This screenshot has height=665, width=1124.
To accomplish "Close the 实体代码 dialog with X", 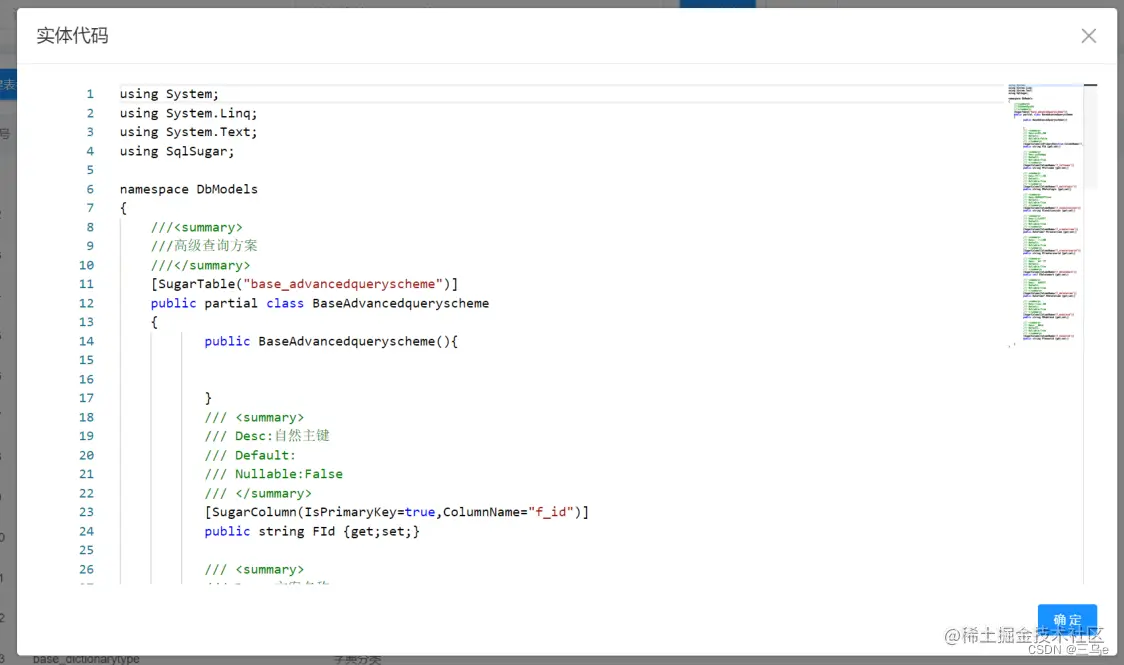I will click(1088, 36).
